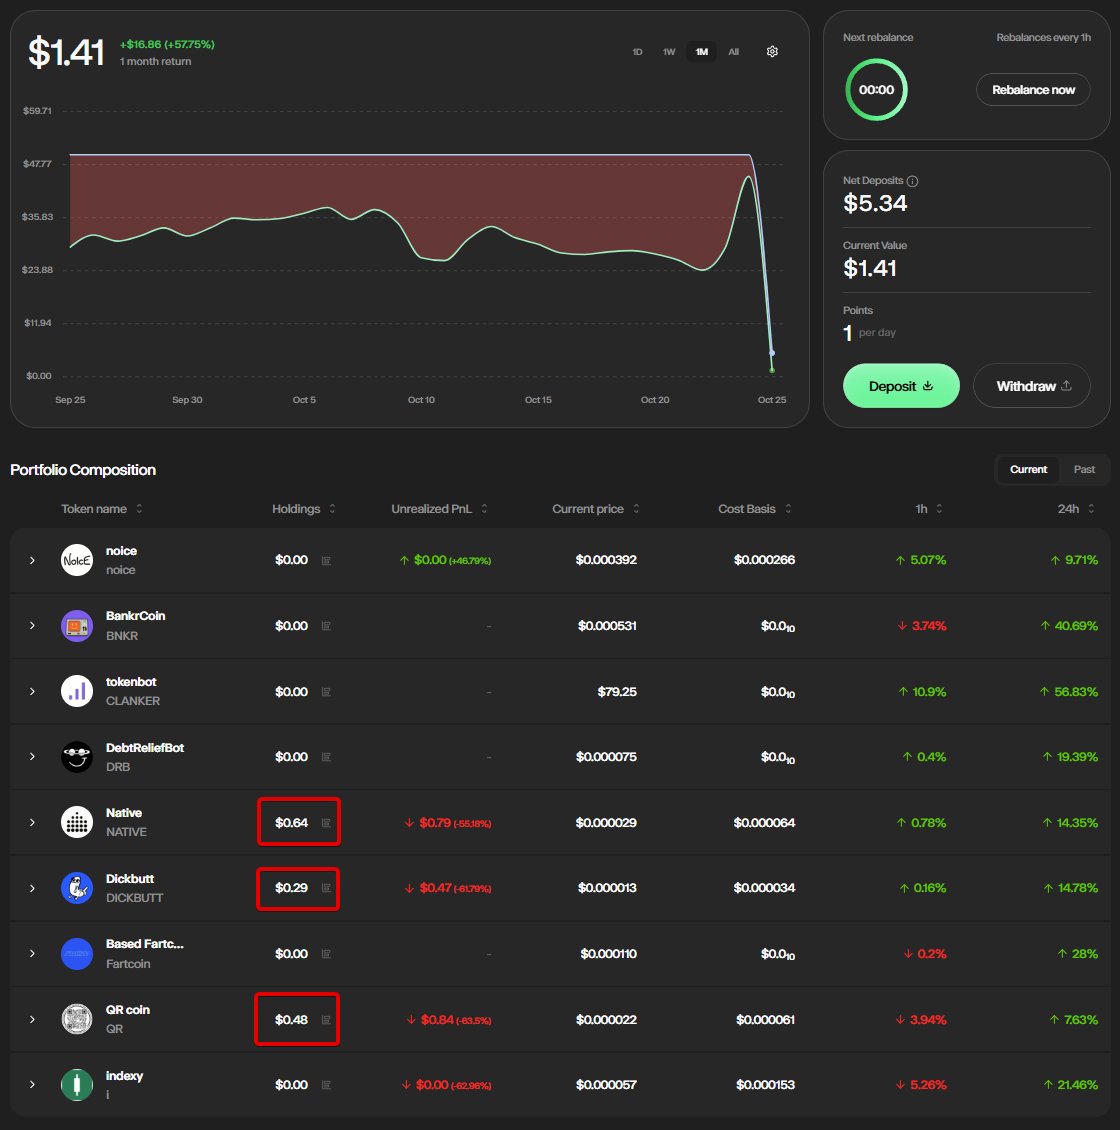Toggle sorting on the Unrealized PnL column
Image resolution: width=1120 pixels, height=1130 pixels.
click(x=484, y=509)
